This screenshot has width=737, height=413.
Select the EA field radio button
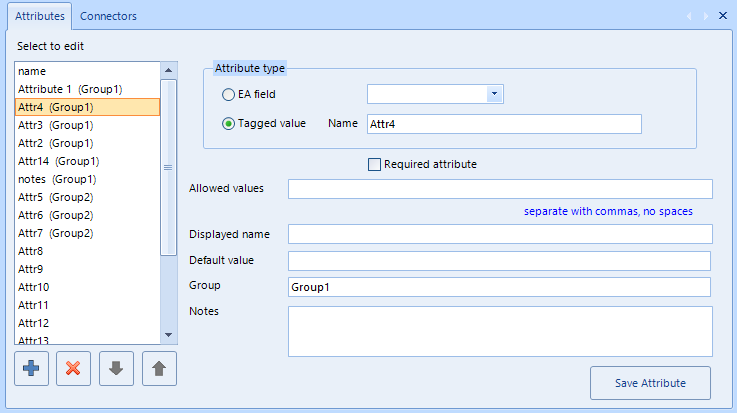[x=228, y=94]
